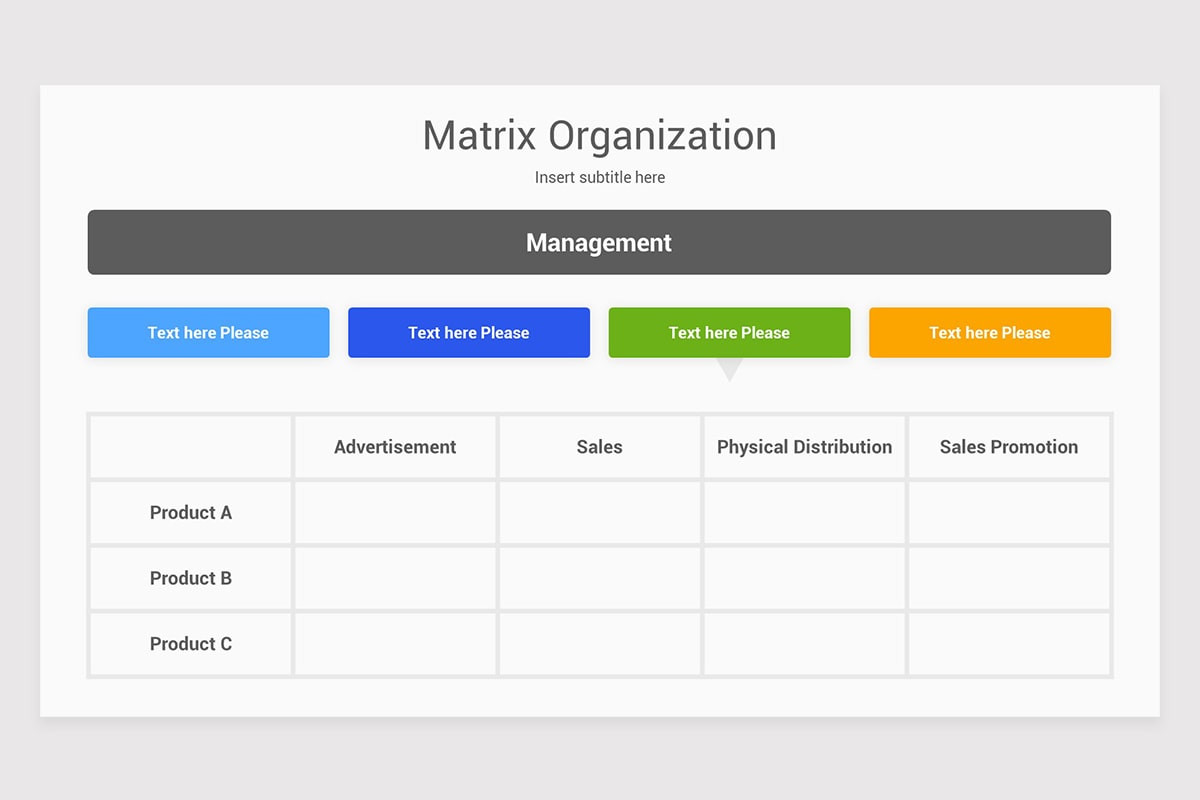This screenshot has width=1200, height=800.
Task: Click the Product A Sales Promotion cell
Action: tap(1009, 513)
